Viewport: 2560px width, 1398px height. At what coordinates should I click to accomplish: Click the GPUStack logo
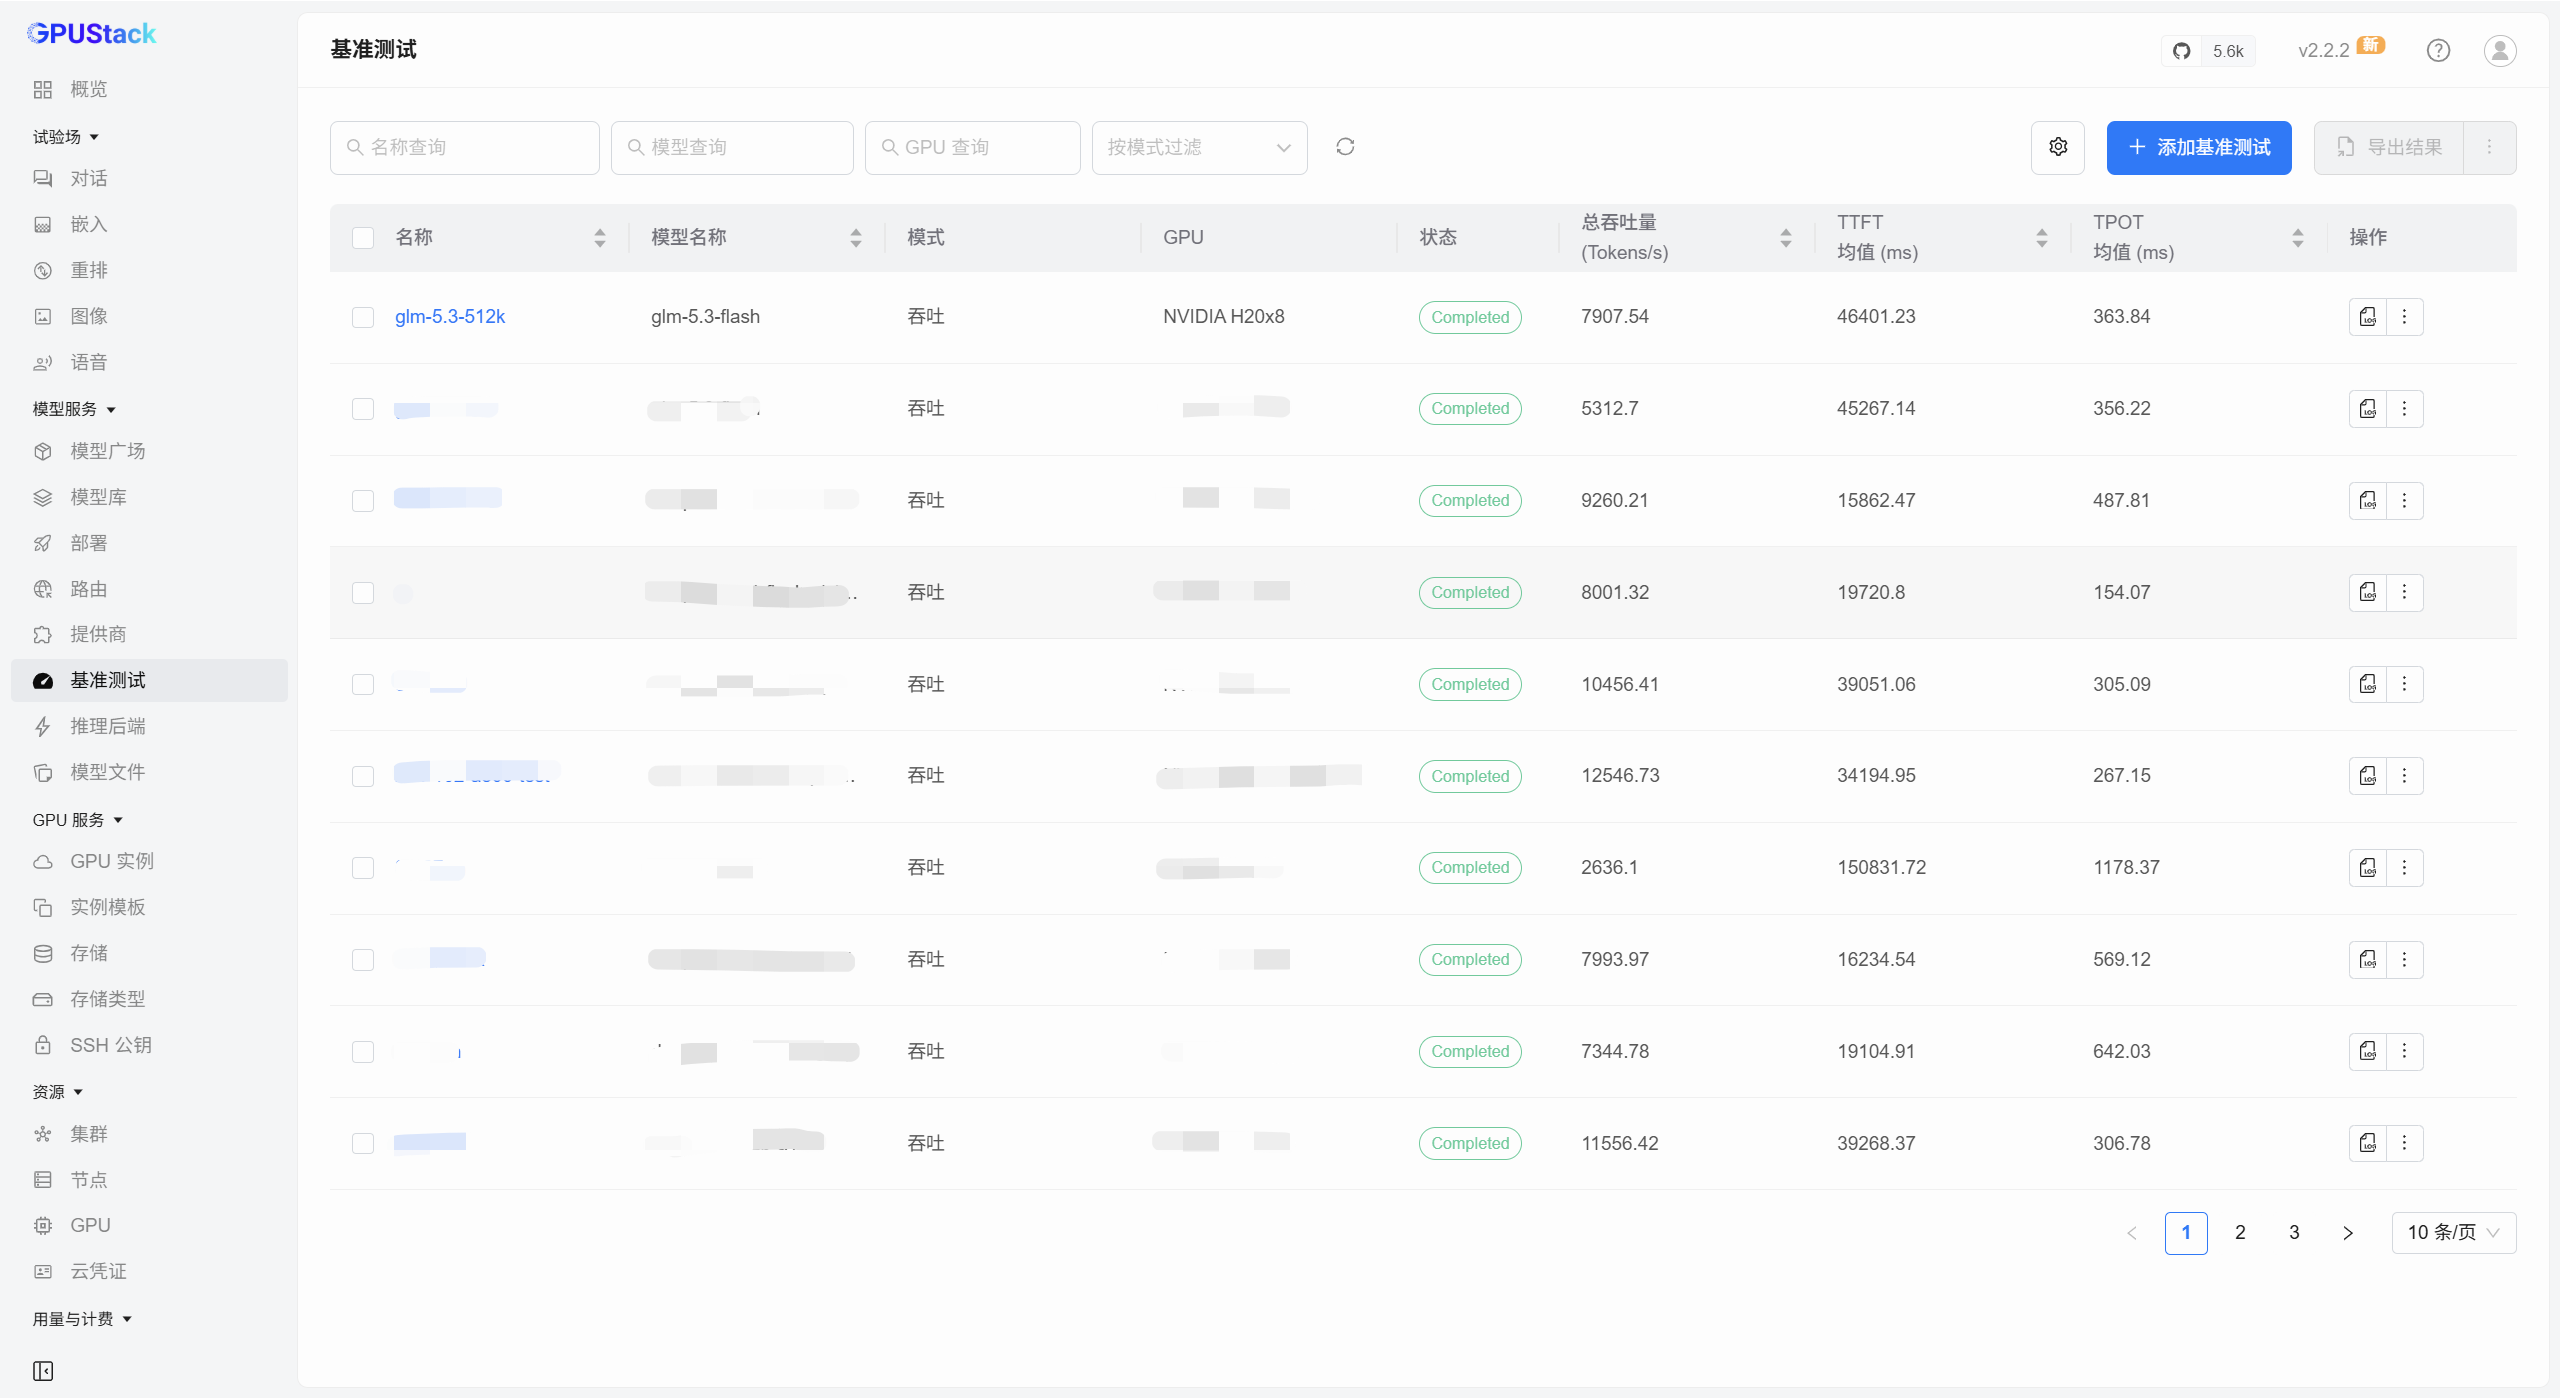tap(91, 34)
